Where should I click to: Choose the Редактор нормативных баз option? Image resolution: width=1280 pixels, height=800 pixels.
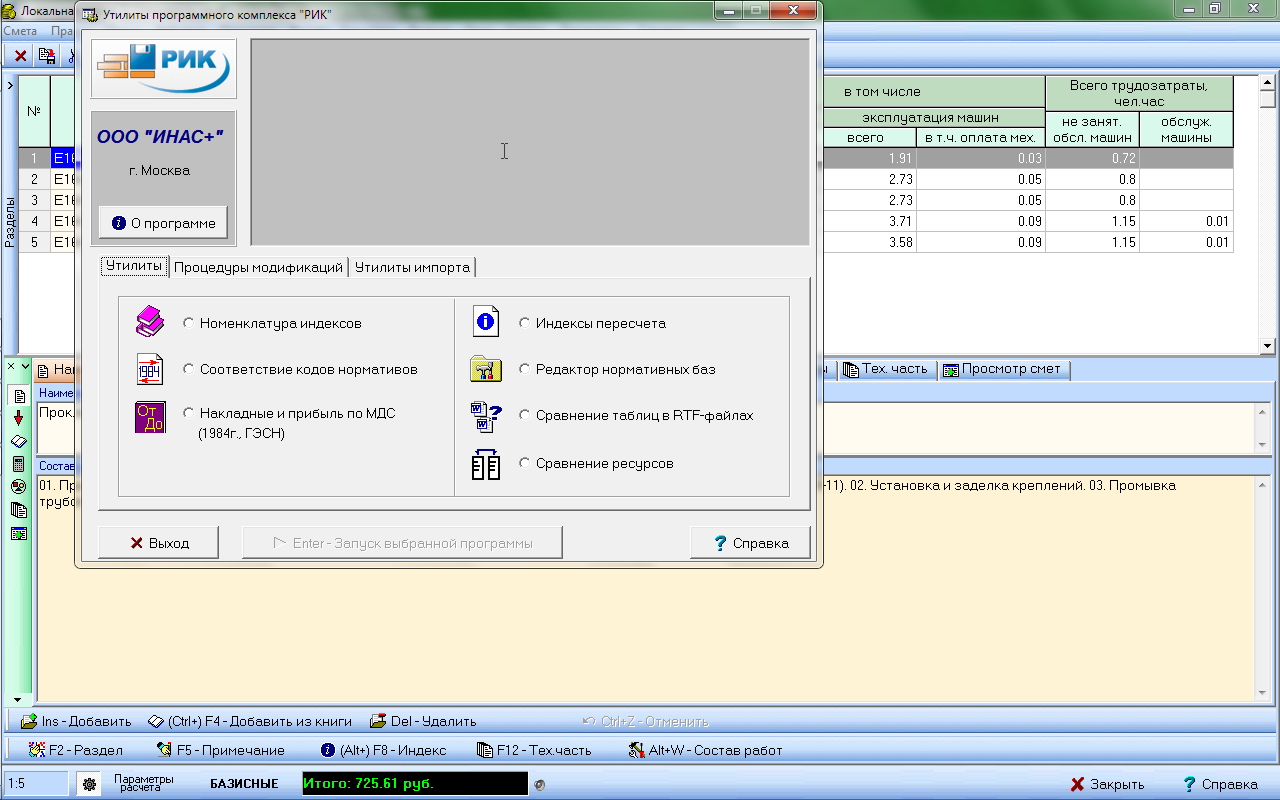525,369
